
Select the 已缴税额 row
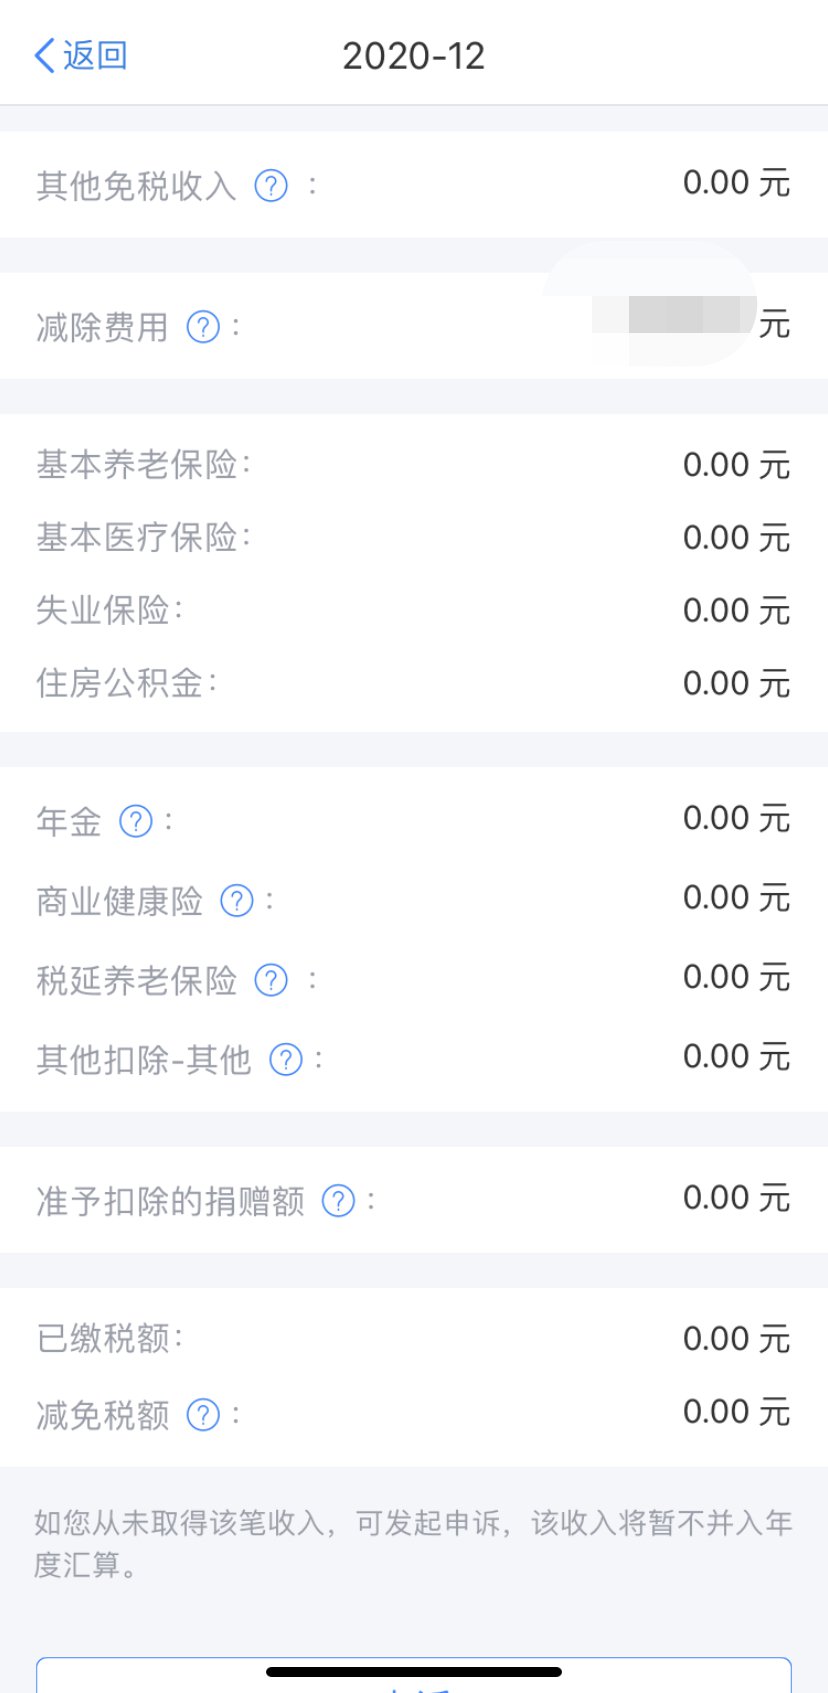(413, 1339)
